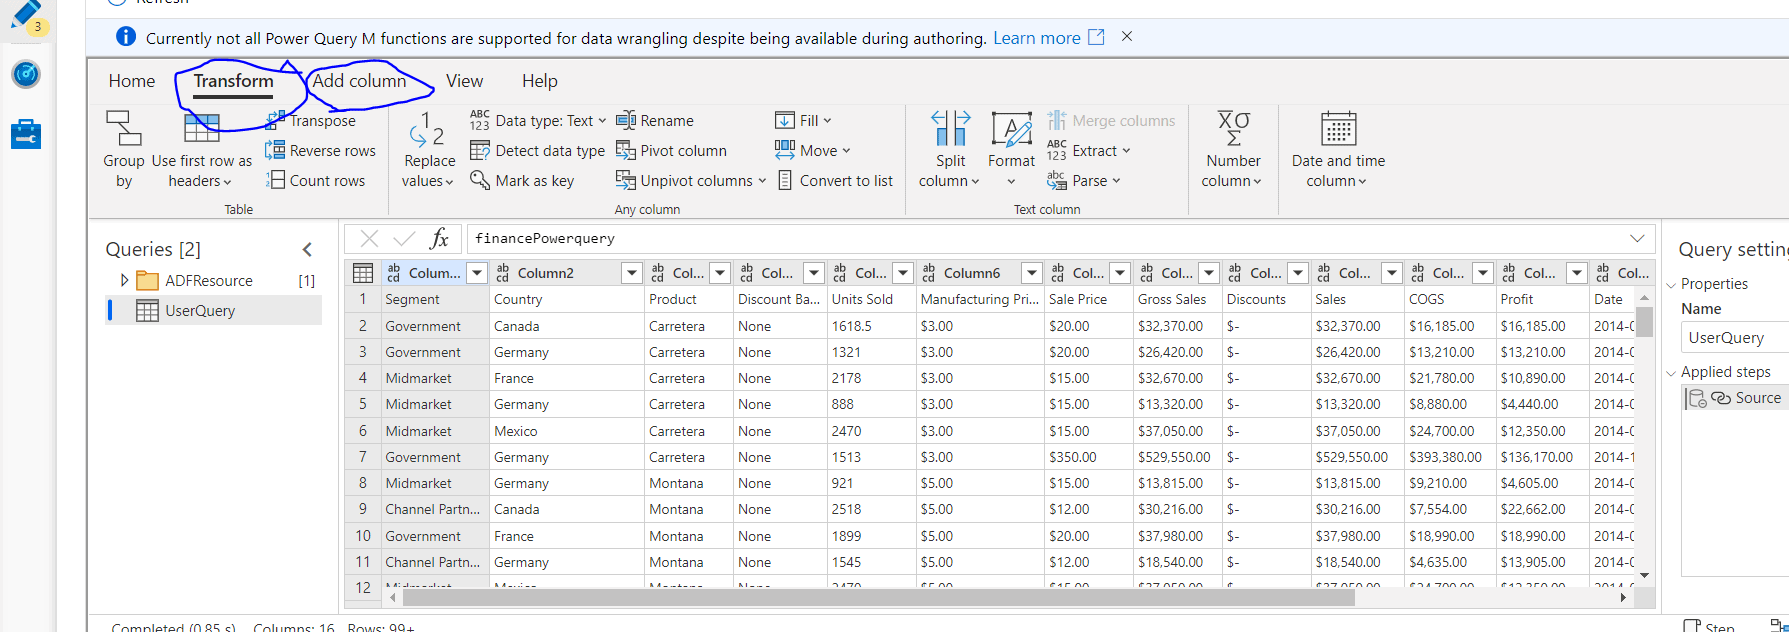The width and height of the screenshot is (1789, 632).
Task: Open the View tab
Action: 464,81
